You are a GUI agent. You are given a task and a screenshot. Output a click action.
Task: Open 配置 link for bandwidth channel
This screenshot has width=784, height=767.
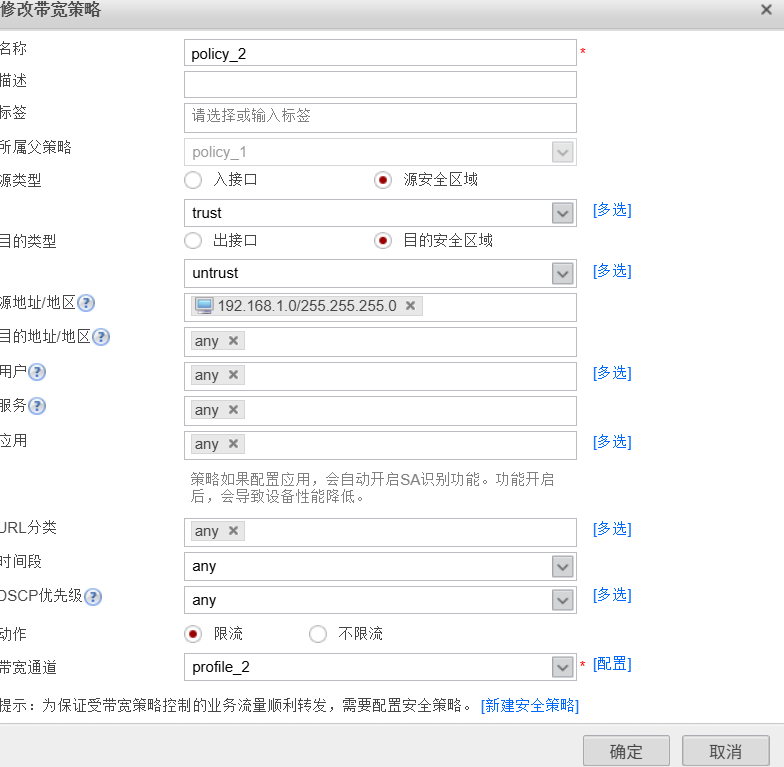point(612,664)
